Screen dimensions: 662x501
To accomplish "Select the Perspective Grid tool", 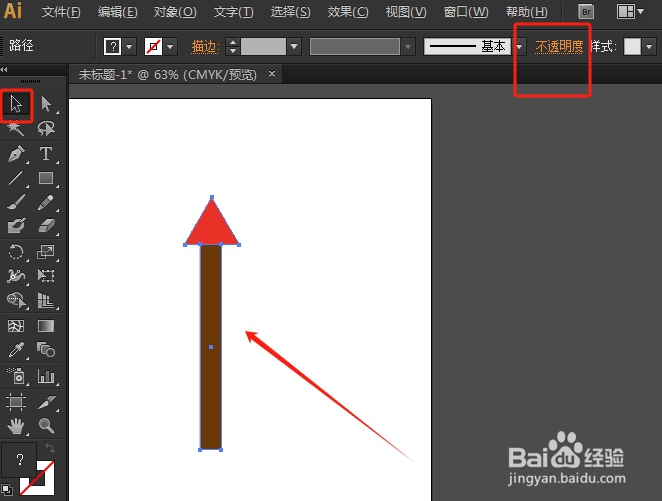I will click(x=46, y=300).
